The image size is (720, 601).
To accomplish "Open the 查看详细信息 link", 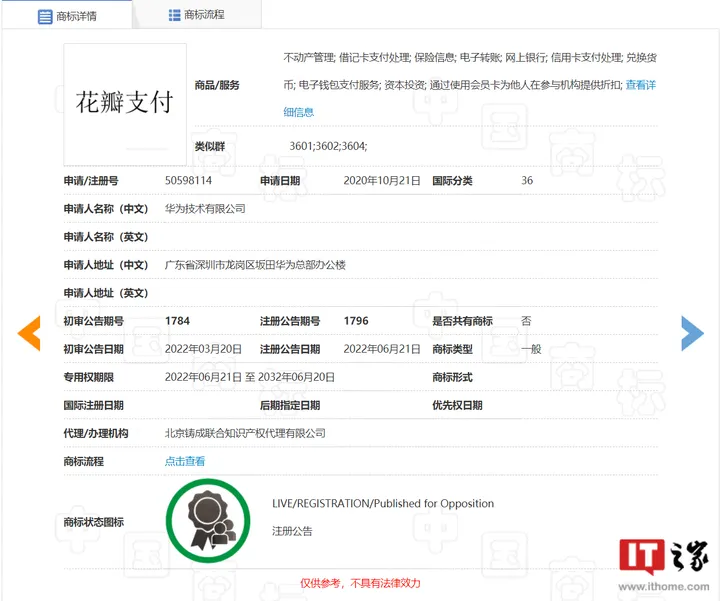I will click(x=641, y=85).
